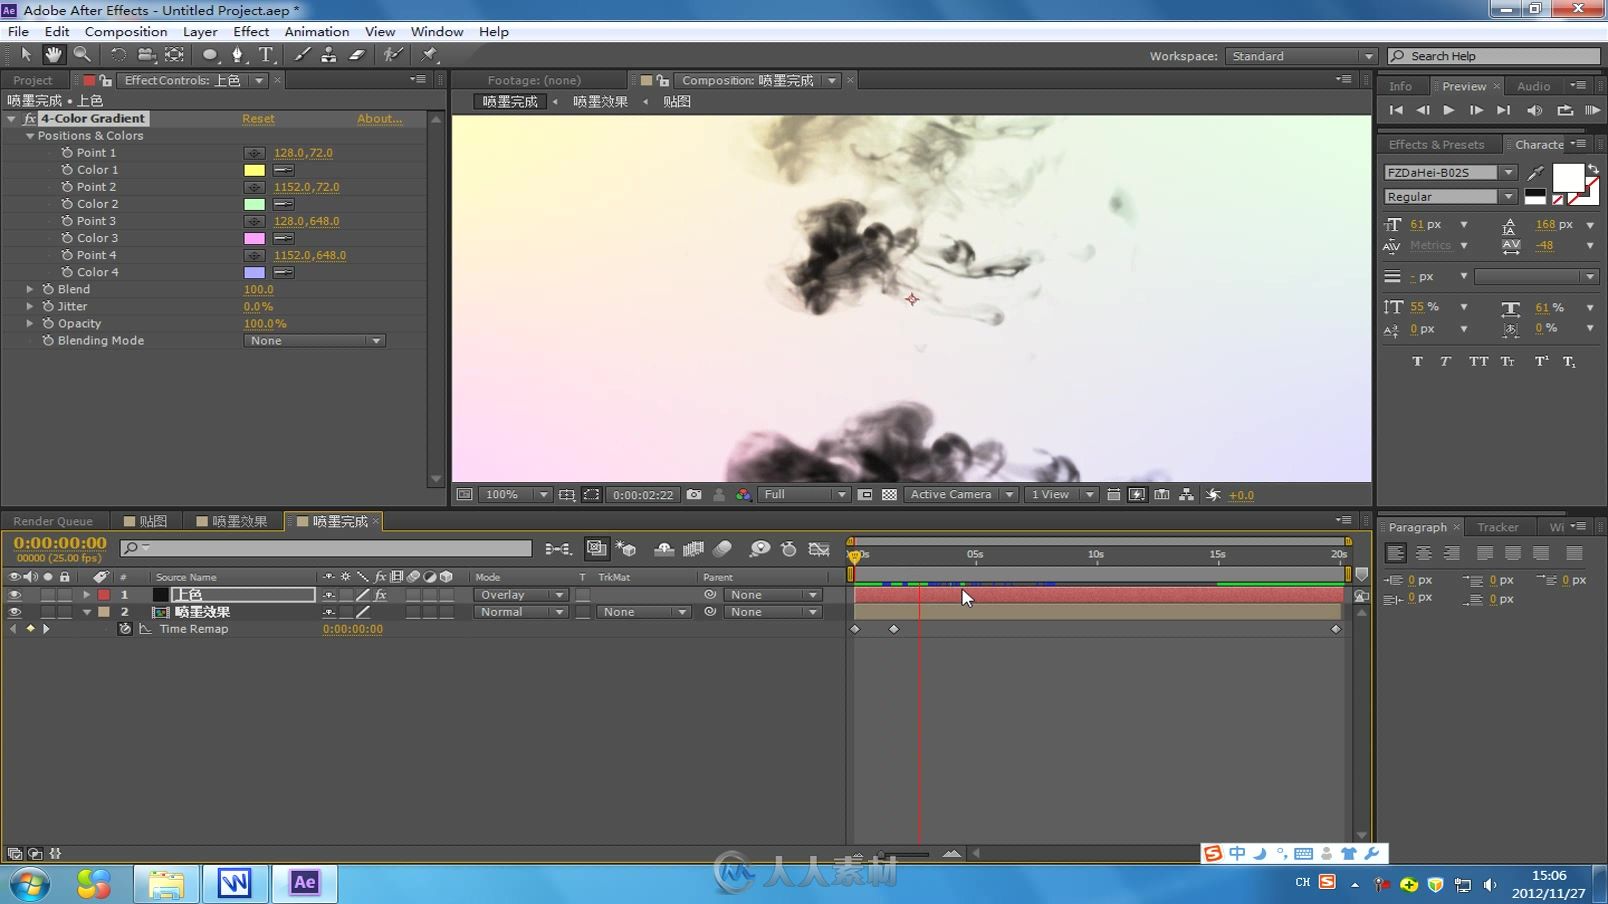1608x904 pixels.
Task: Open the pink Color 3 swatch
Action: (x=255, y=238)
